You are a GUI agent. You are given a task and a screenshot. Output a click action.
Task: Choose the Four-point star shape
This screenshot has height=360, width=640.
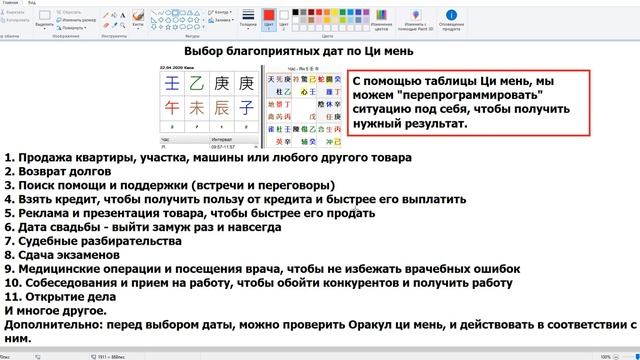[x=161, y=27]
